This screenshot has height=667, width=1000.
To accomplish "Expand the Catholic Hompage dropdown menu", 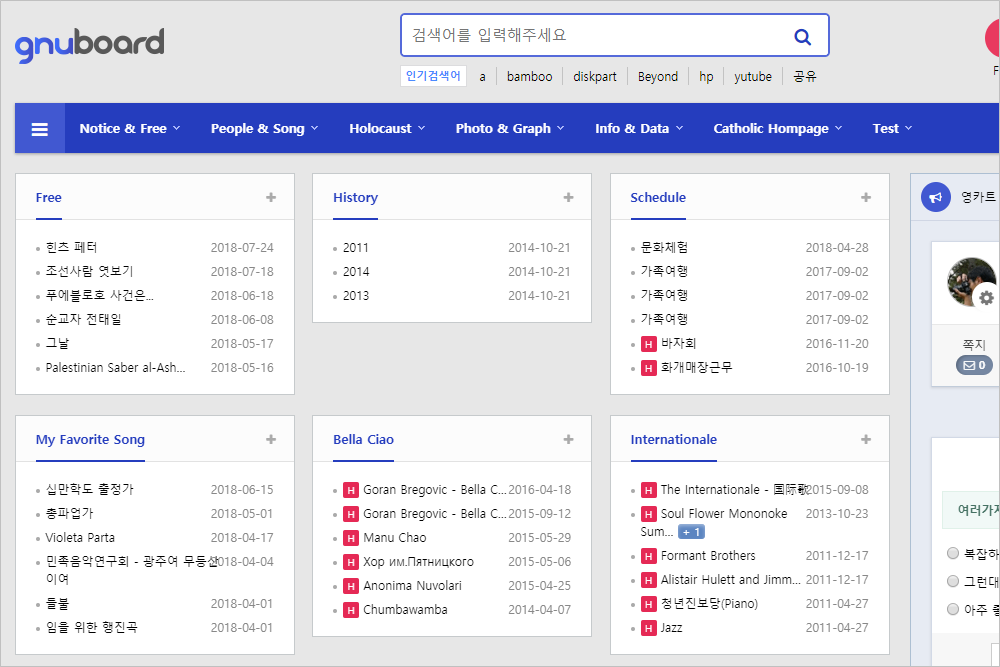I will 777,129.
